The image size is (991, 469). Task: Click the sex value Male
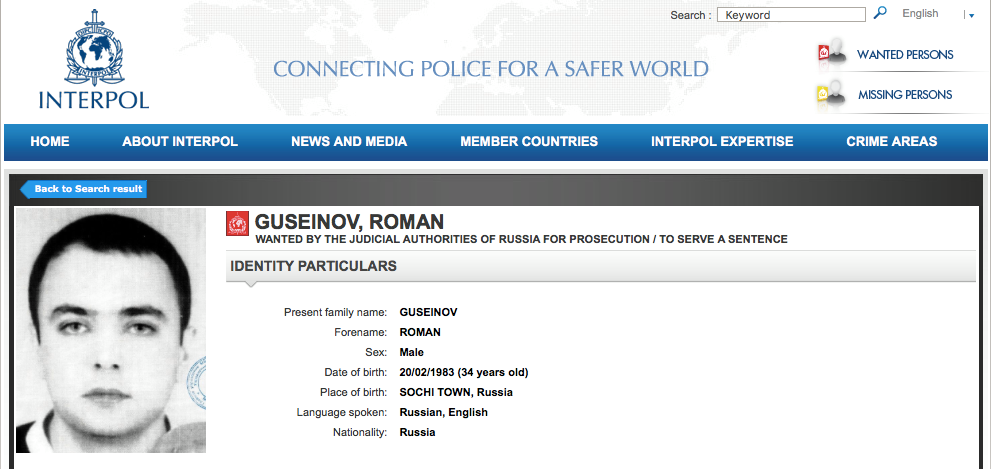(x=411, y=352)
